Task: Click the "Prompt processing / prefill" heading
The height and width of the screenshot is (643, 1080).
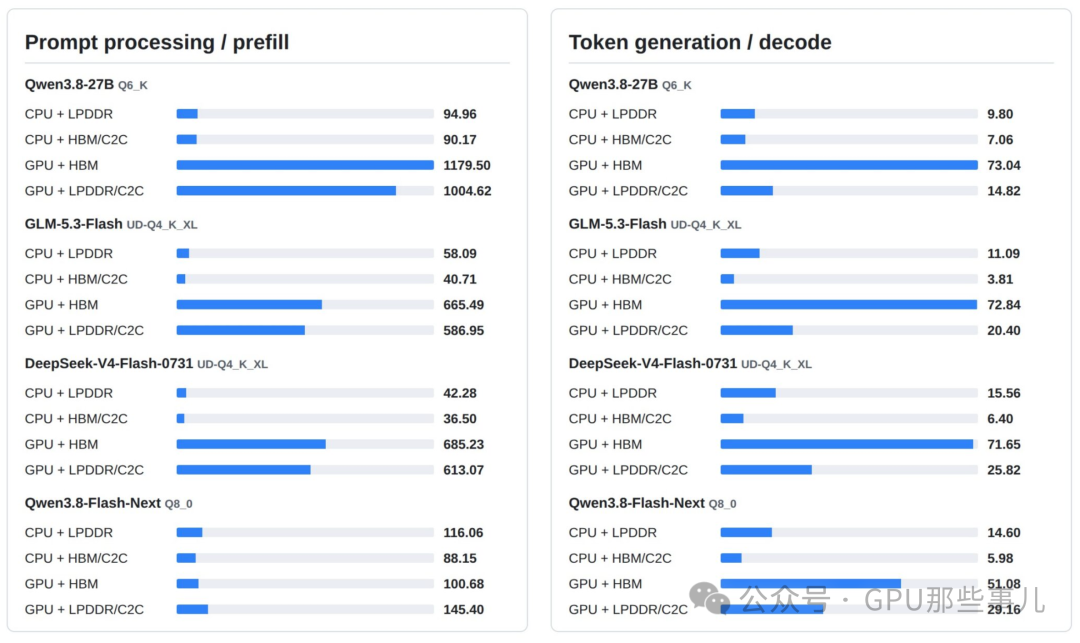Action: 157,42
